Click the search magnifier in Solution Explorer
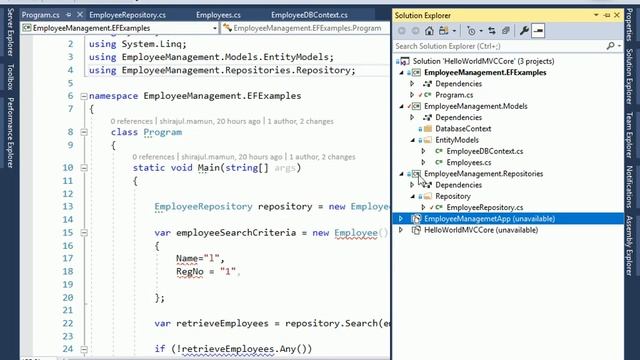This screenshot has height=360, width=640. coord(611,46)
